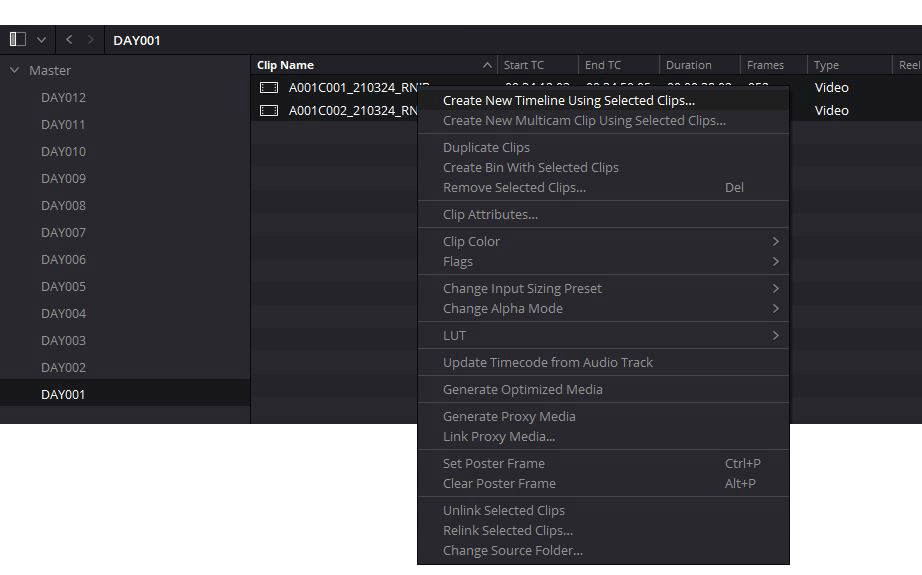Open the panel layout dropdown chevron
Viewport: 922px width, 575px height.
tap(41, 39)
